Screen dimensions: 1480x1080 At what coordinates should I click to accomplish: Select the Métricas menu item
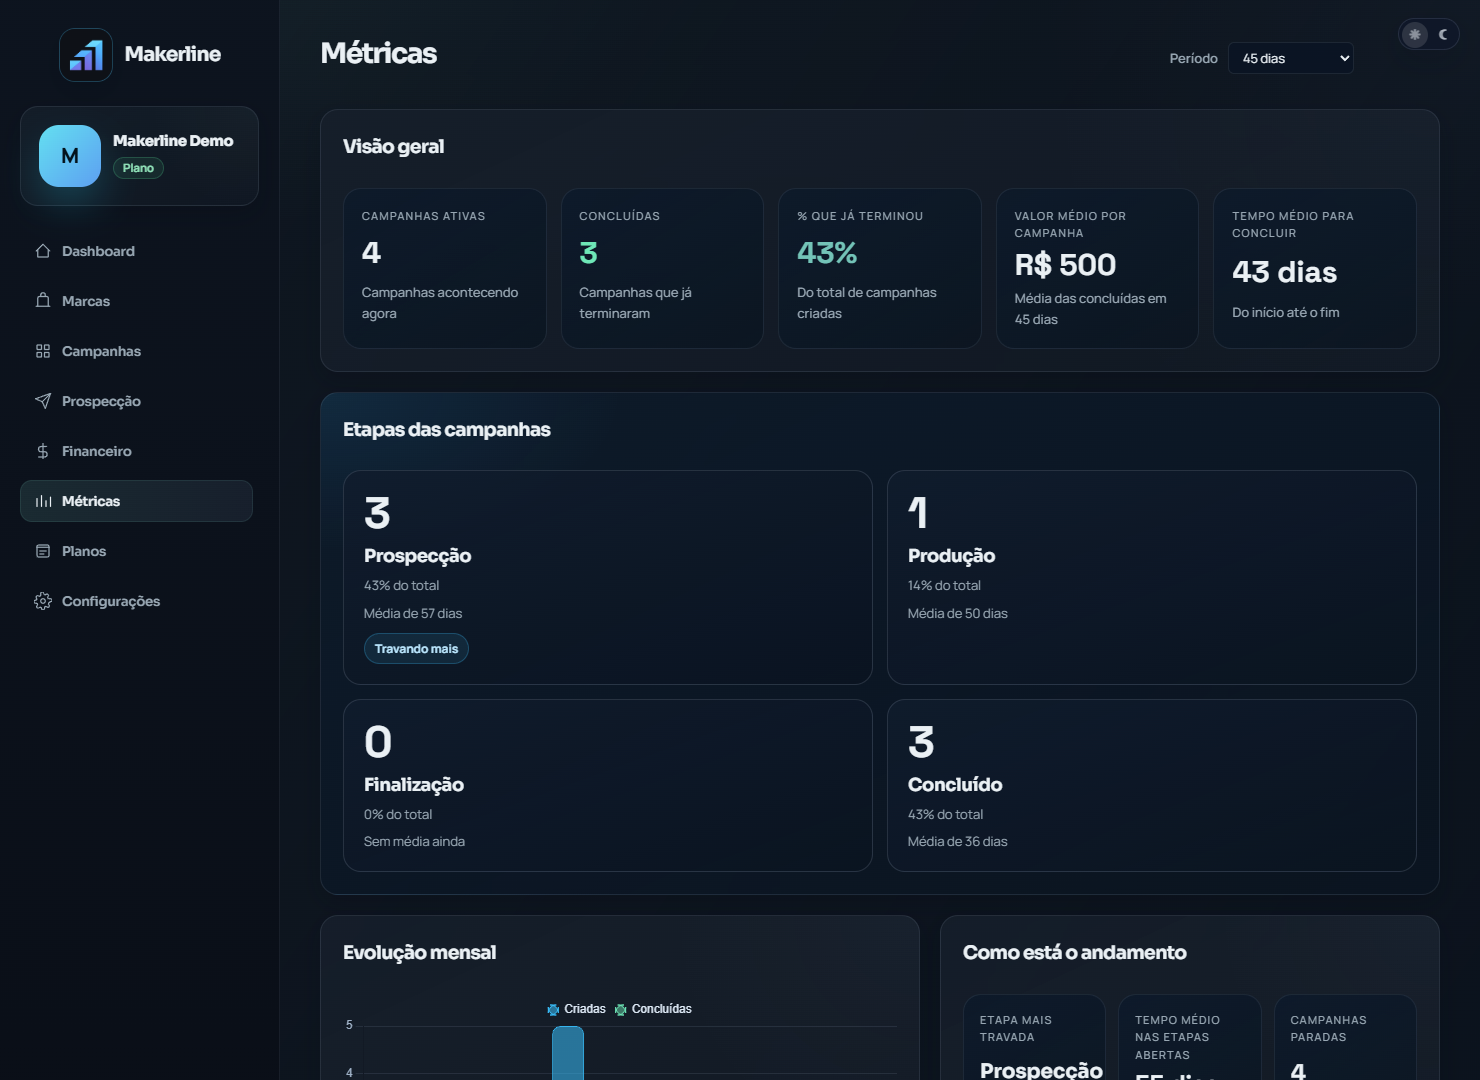pyautogui.click(x=136, y=501)
